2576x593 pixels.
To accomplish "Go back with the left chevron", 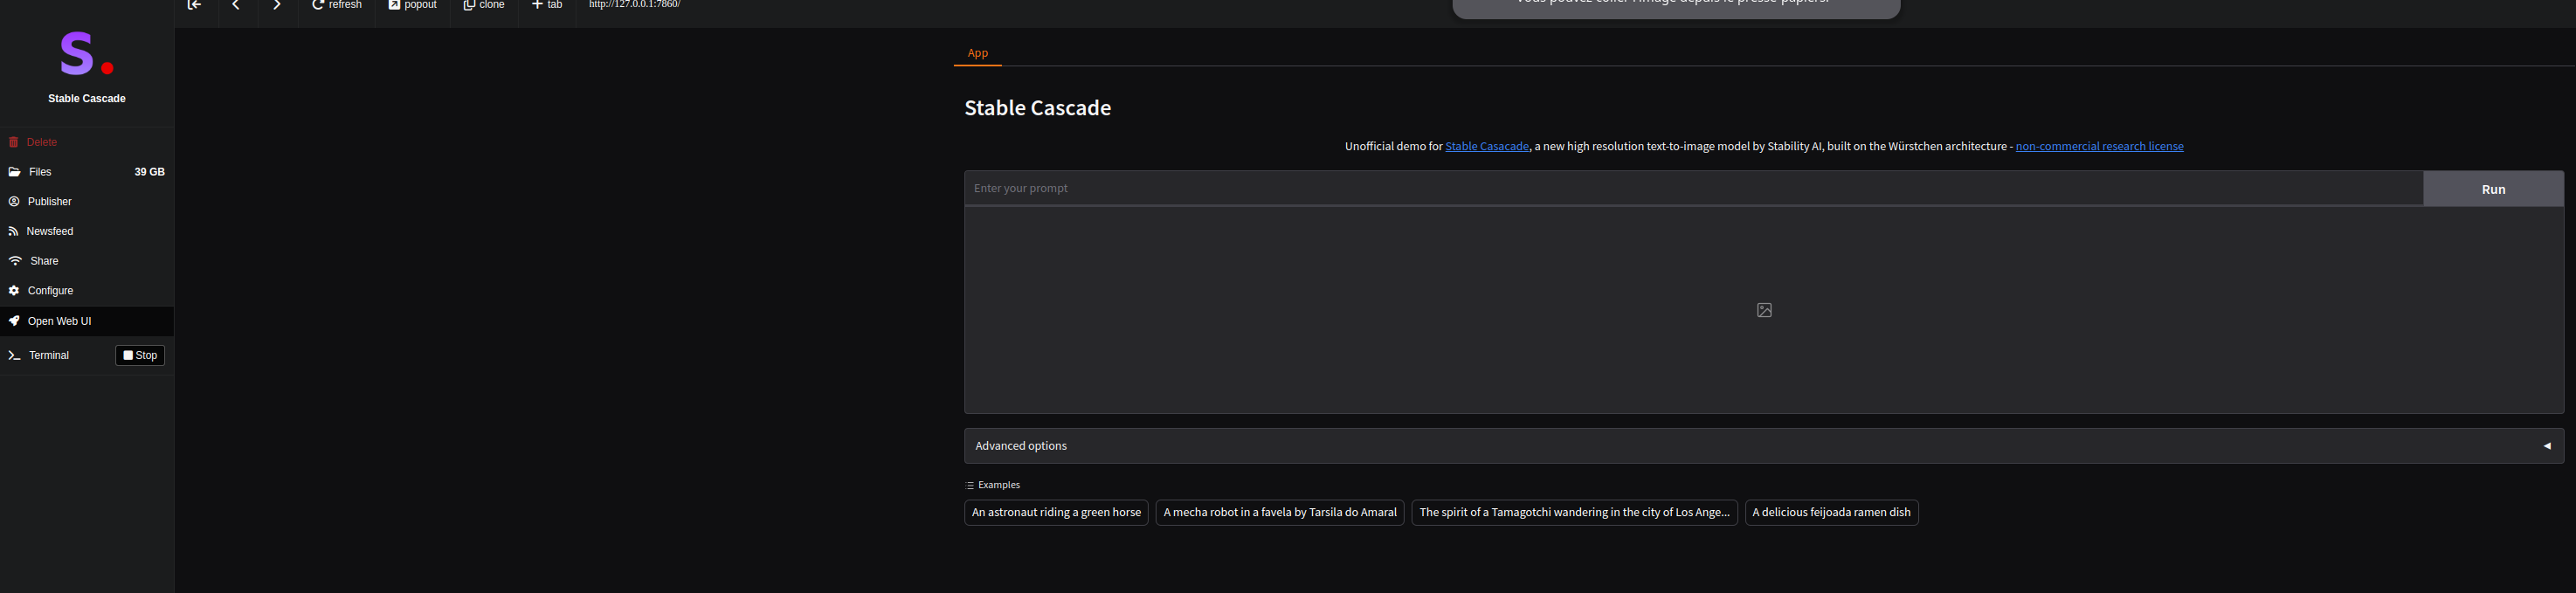I will (236, 5).
